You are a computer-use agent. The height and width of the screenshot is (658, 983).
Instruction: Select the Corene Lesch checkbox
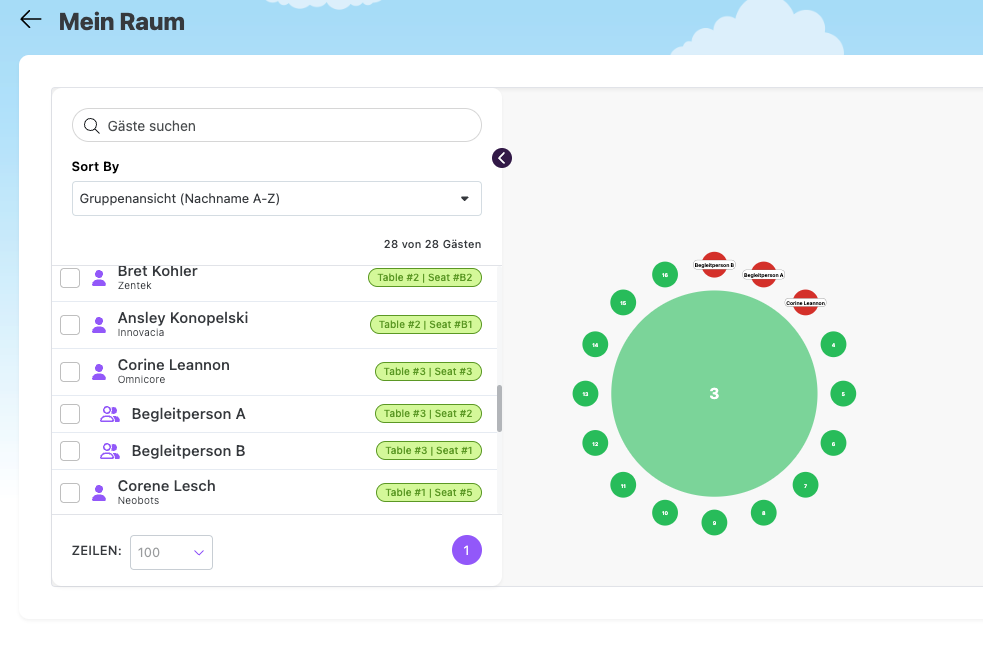[70, 492]
